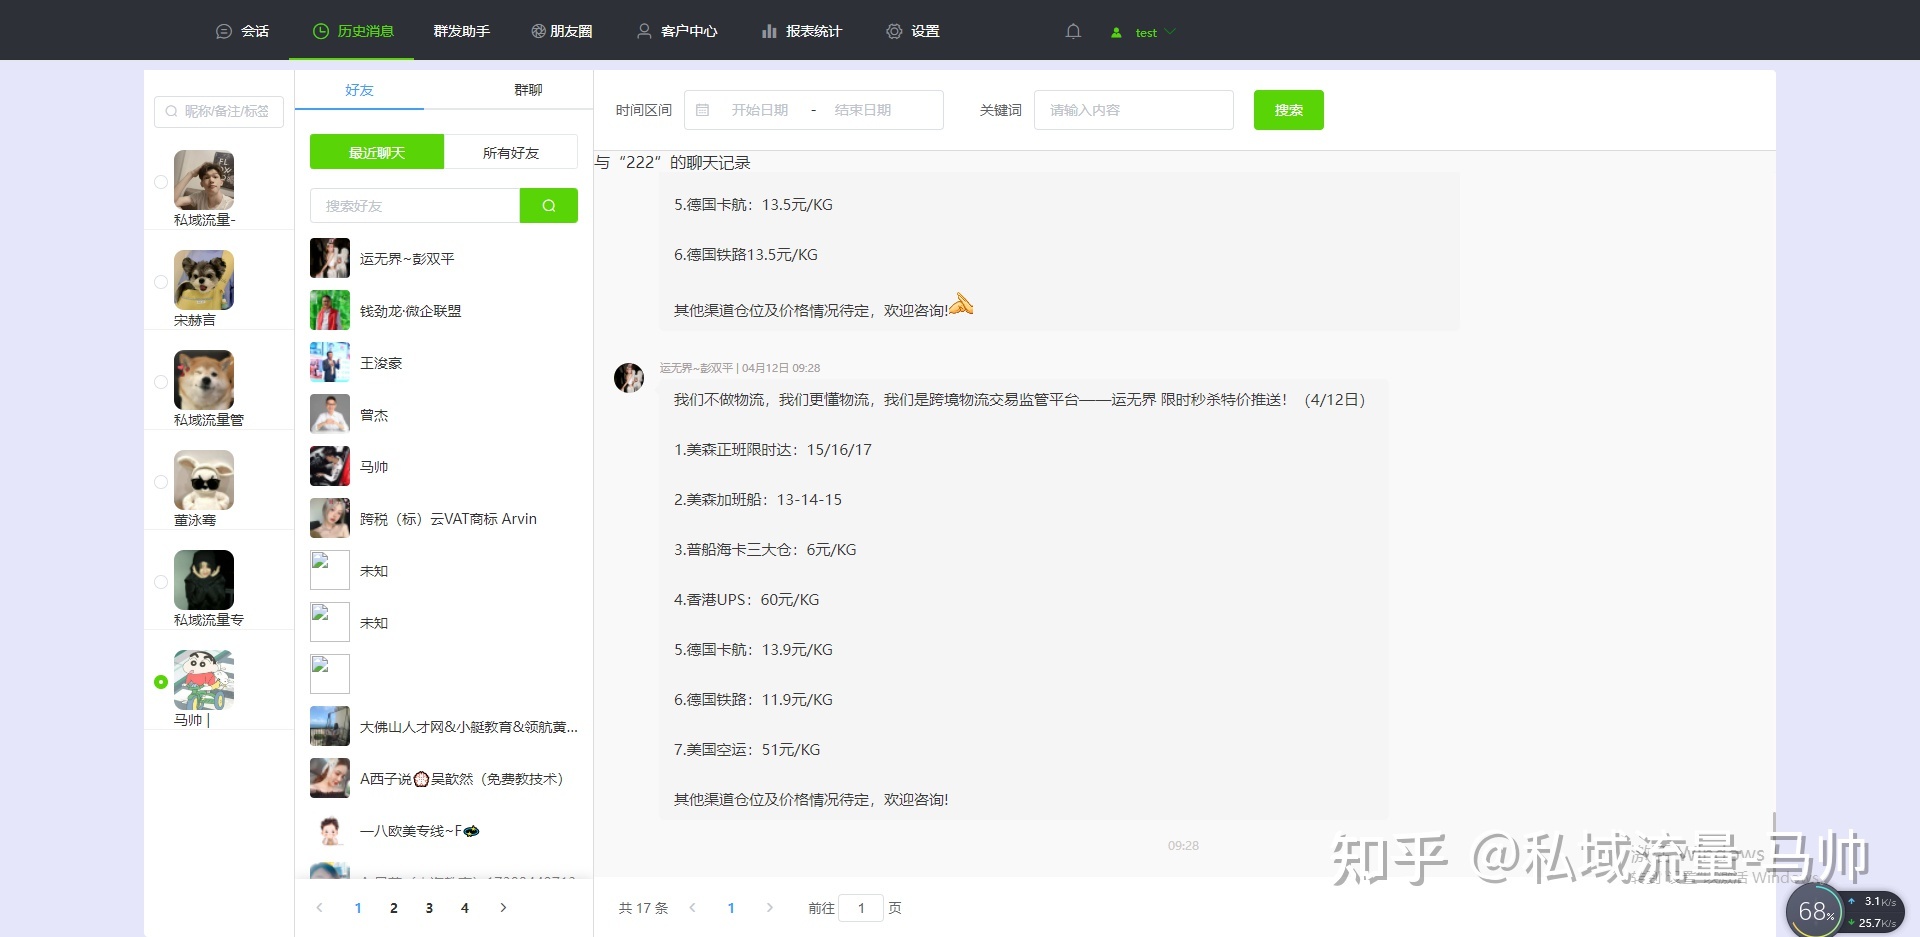Open the 结束日期 end date picker
Image resolution: width=1920 pixels, height=937 pixels.
coord(862,110)
